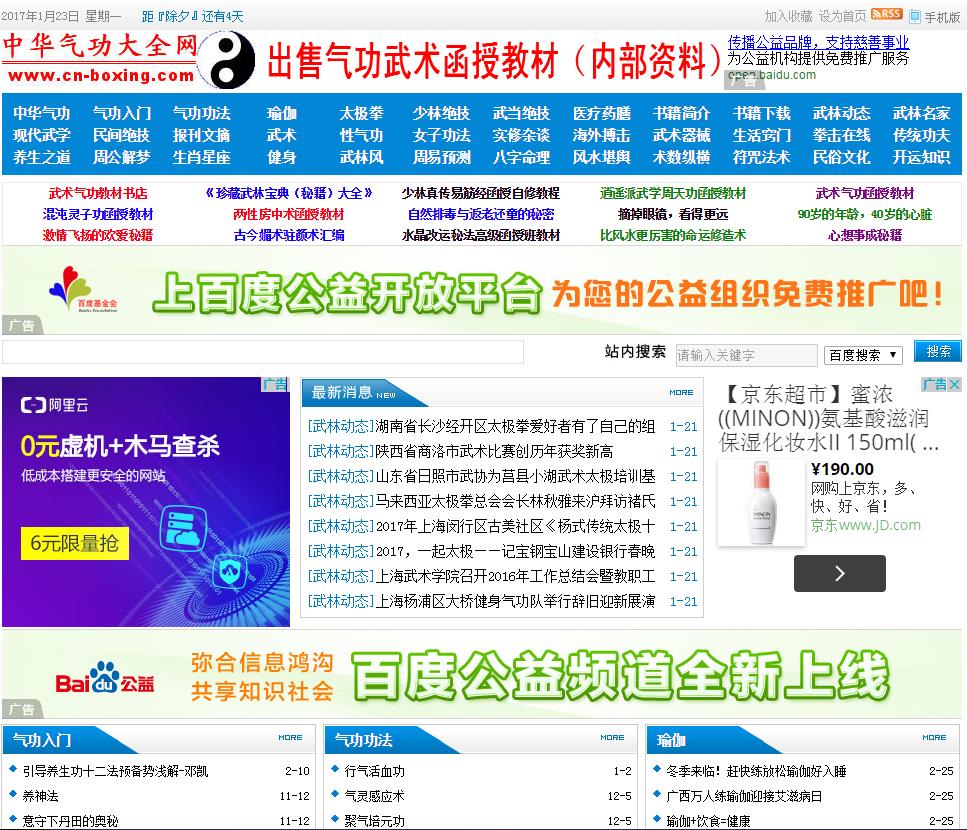Click the 上百度公益开放平台 banner ad
The height and width of the screenshot is (830, 967).
coord(482,290)
